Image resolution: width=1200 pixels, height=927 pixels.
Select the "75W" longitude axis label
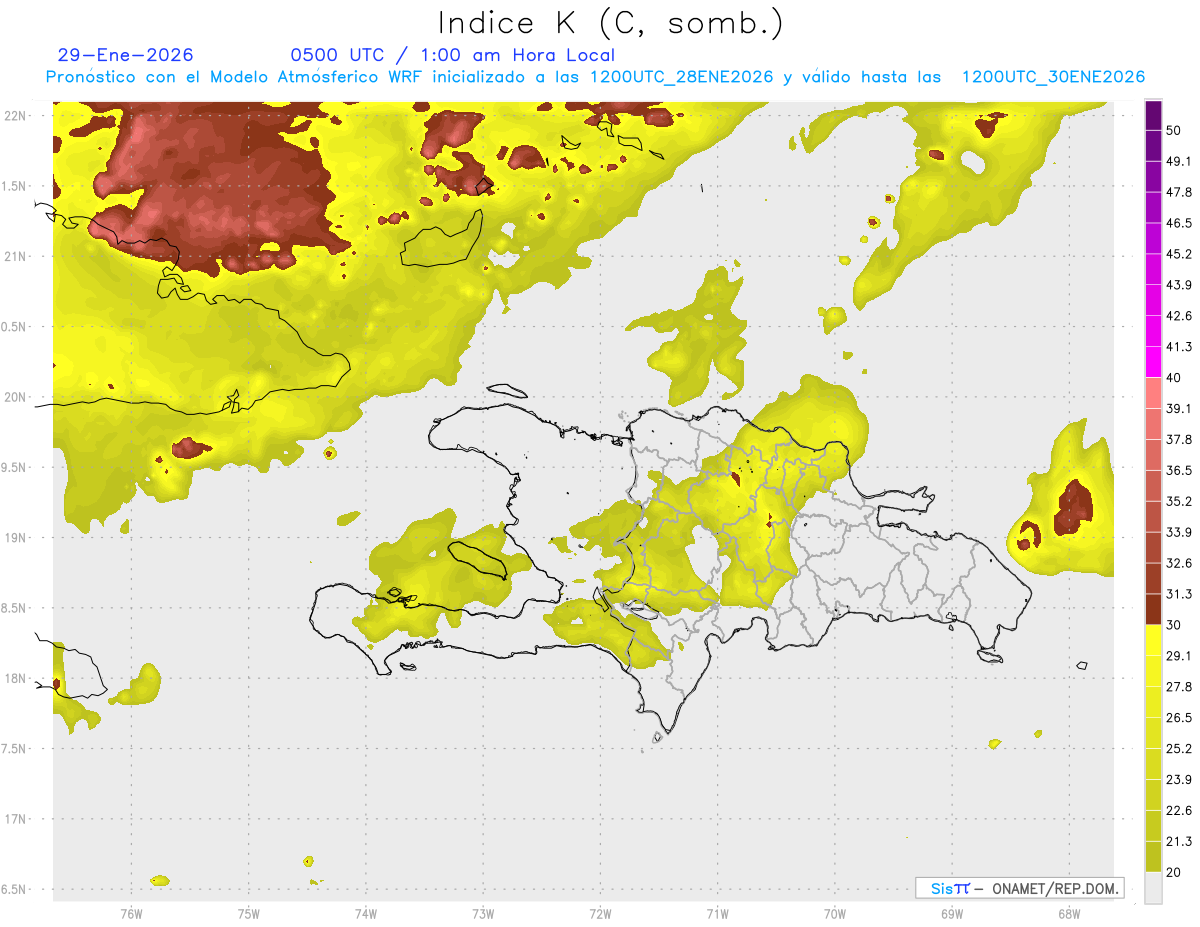coord(248,914)
